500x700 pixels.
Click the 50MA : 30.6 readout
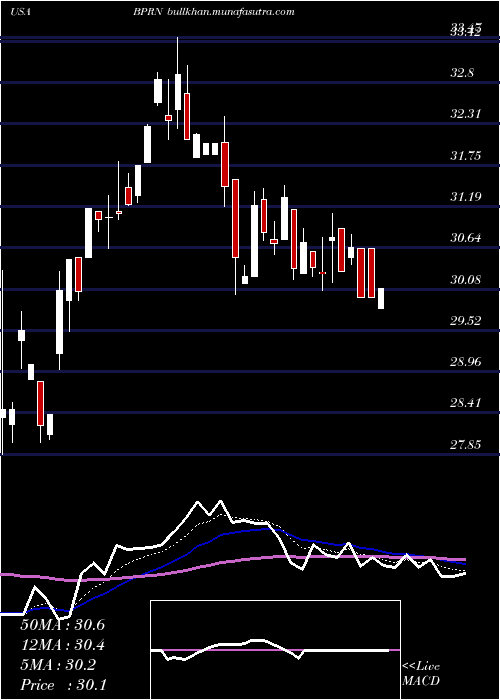click(63, 625)
